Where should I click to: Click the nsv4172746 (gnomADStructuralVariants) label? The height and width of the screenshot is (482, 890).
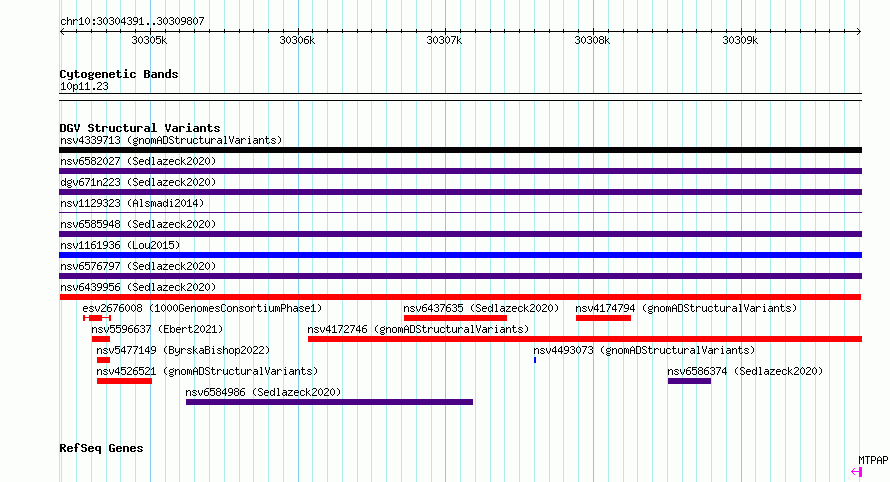(x=418, y=329)
